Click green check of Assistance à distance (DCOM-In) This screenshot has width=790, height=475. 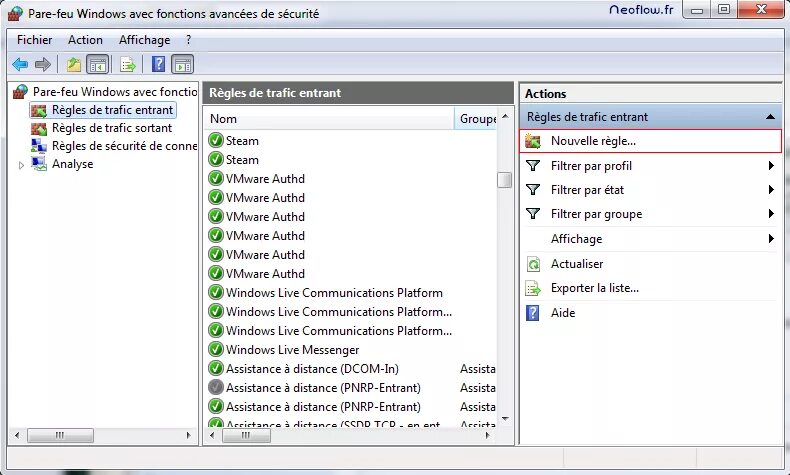click(216, 369)
